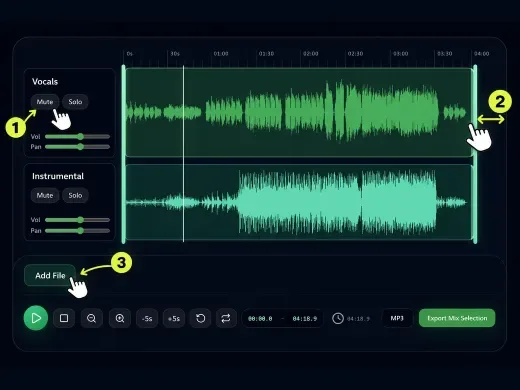
Task: Click the right selection handle of the waveform
Action: 475,154
